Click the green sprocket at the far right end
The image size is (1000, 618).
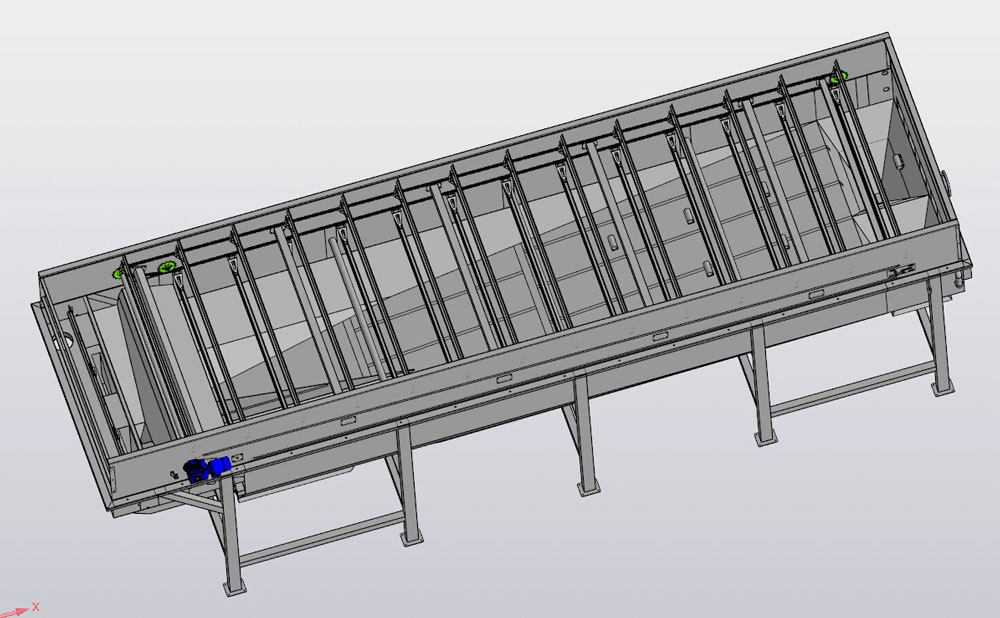coord(836,77)
